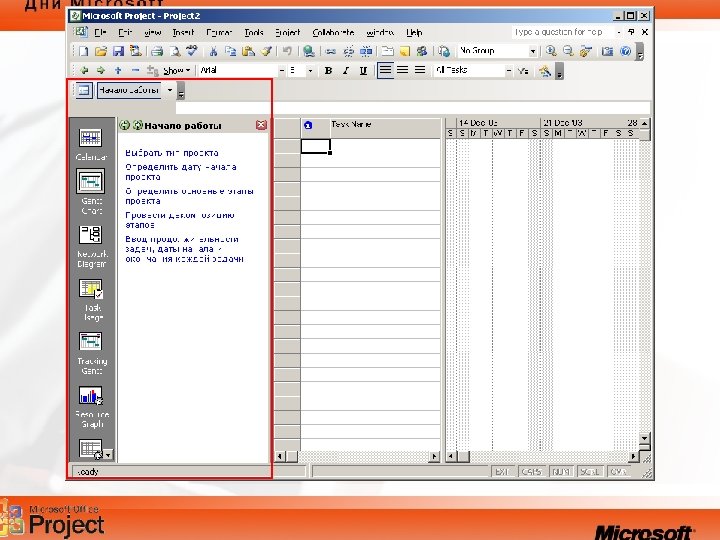Click the Copy Picture camera icon

(608, 51)
